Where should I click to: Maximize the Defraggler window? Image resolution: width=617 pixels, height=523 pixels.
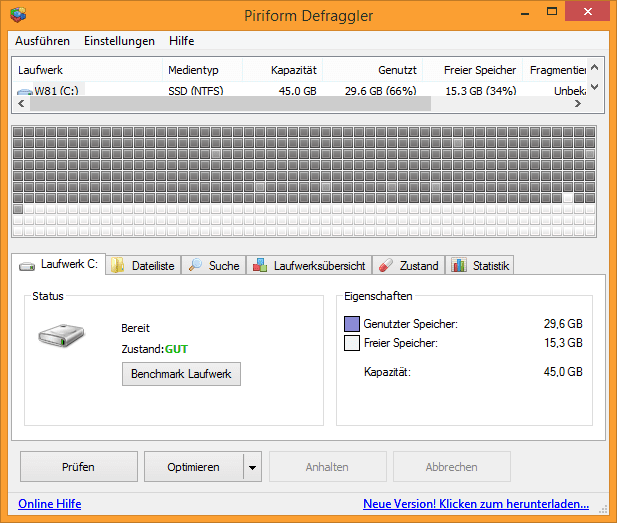coord(552,12)
